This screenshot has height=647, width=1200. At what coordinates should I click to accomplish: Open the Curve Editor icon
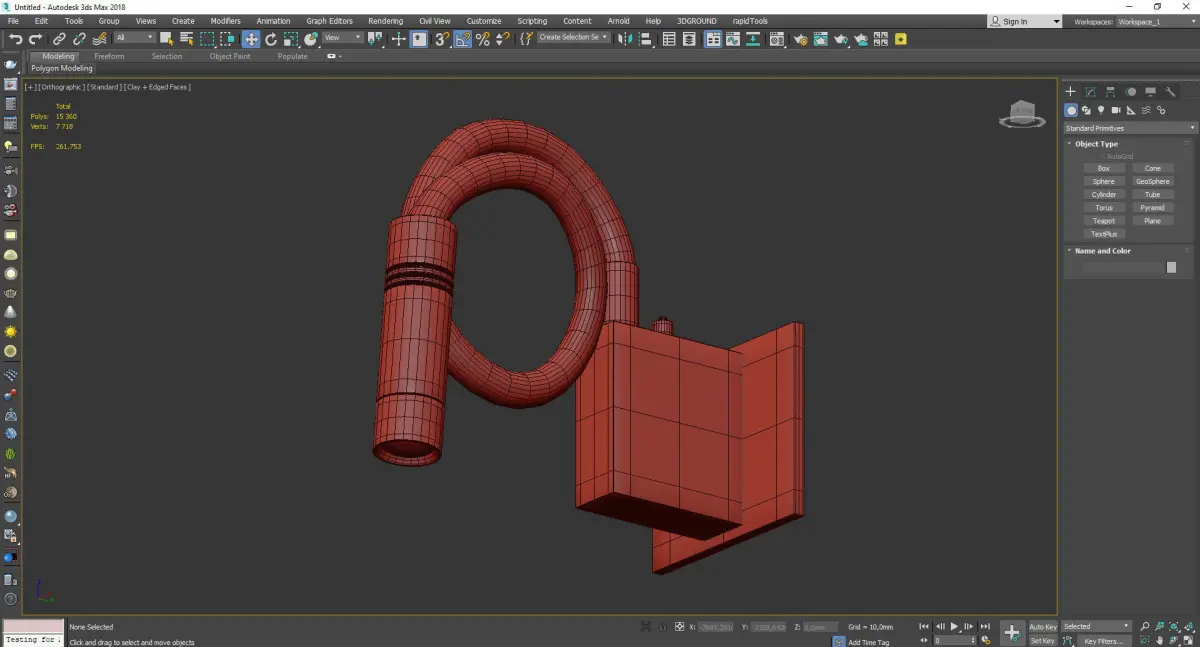pos(732,39)
